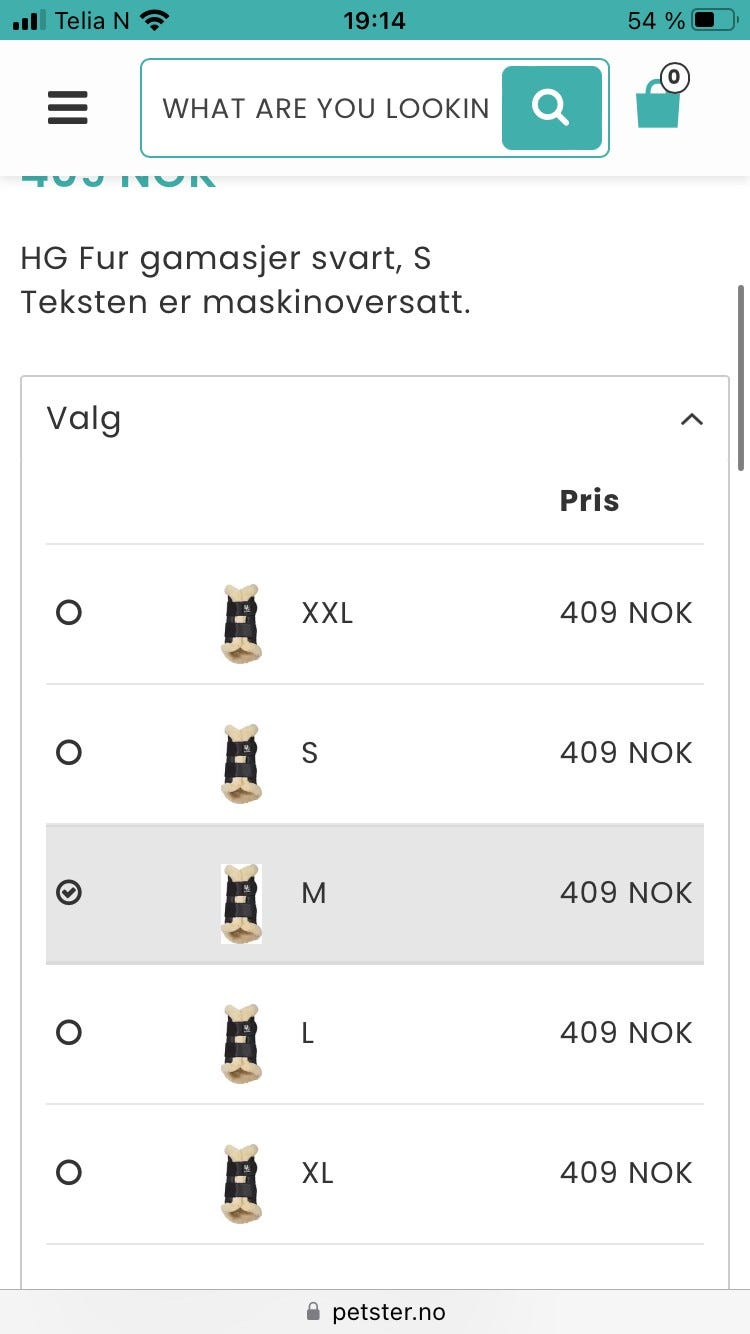Tap the XL size product thumbnail

point(240,1183)
